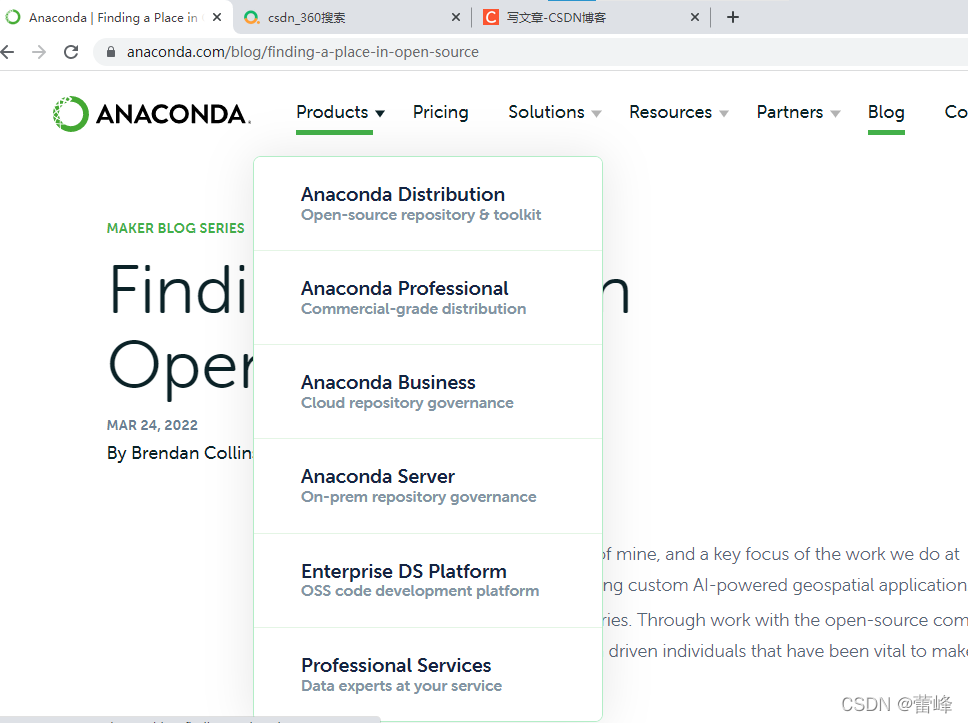Image resolution: width=968 pixels, height=723 pixels.
Task: Click the By Brendan Collins author text
Action: [x=180, y=453]
